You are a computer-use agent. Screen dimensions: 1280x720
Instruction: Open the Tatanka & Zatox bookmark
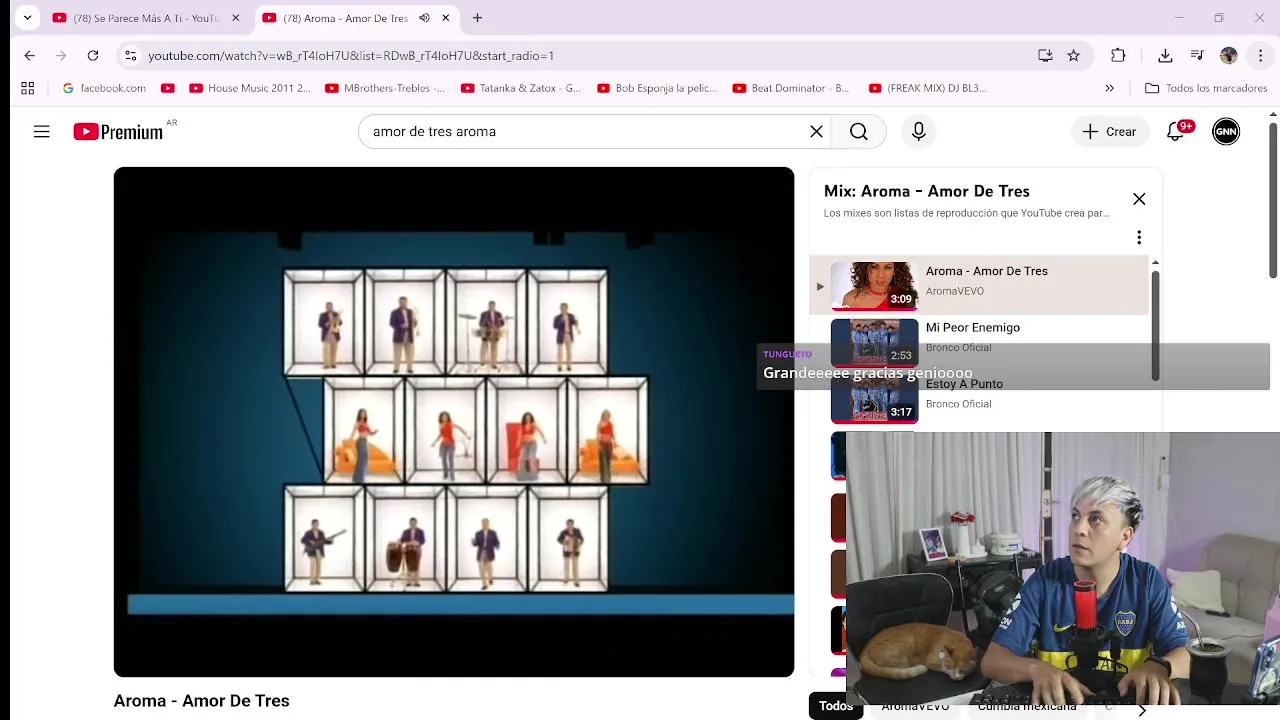click(x=521, y=88)
